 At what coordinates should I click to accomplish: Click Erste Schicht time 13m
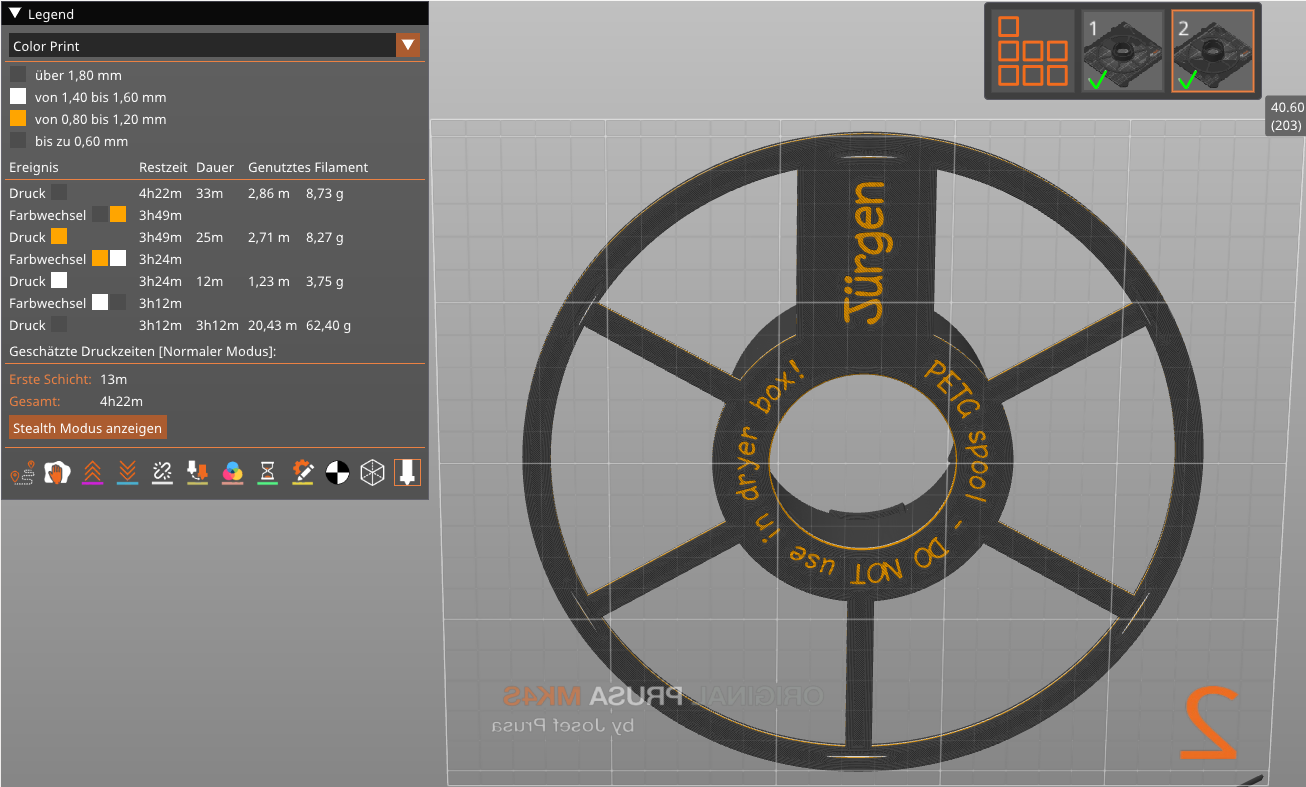(x=113, y=379)
